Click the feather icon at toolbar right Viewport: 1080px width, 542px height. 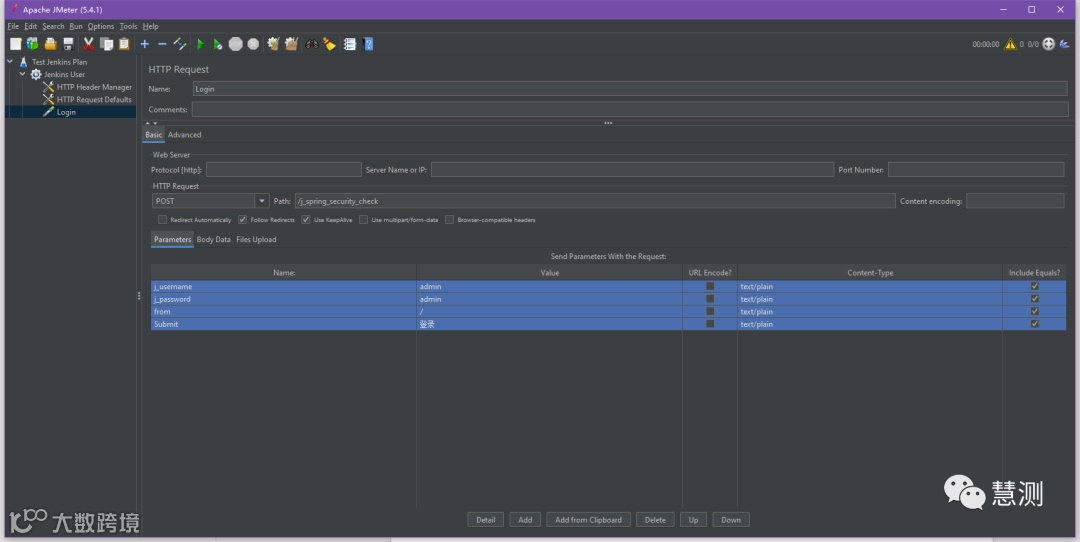pyautogui.click(x=1064, y=44)
